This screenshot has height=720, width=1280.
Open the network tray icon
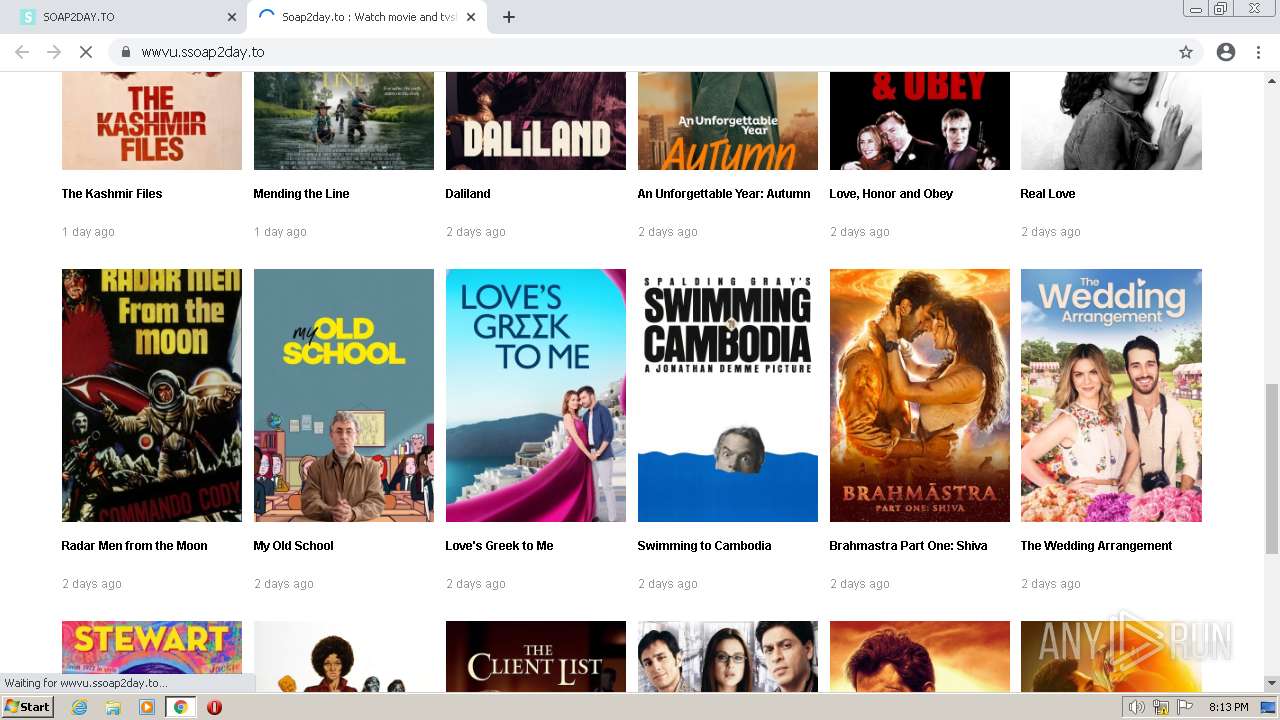1161,707
